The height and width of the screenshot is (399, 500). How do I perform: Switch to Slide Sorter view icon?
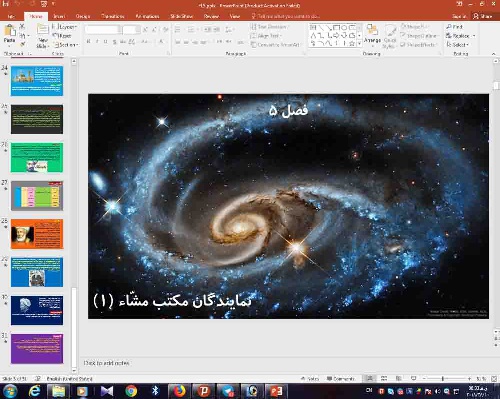tap(384, 378)
